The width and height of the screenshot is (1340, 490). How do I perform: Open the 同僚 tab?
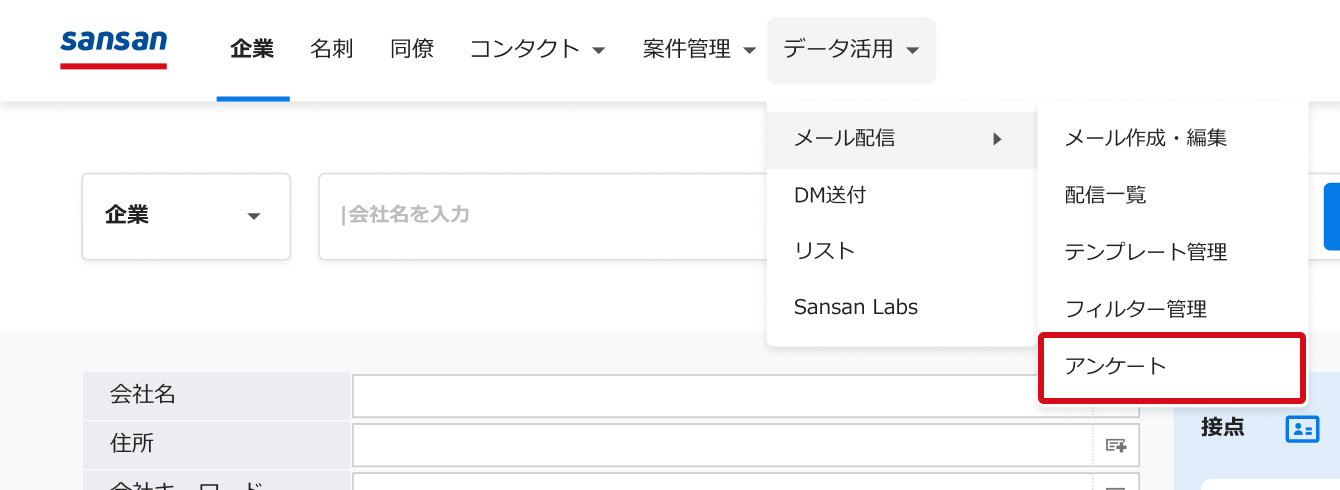pos(412,49)
